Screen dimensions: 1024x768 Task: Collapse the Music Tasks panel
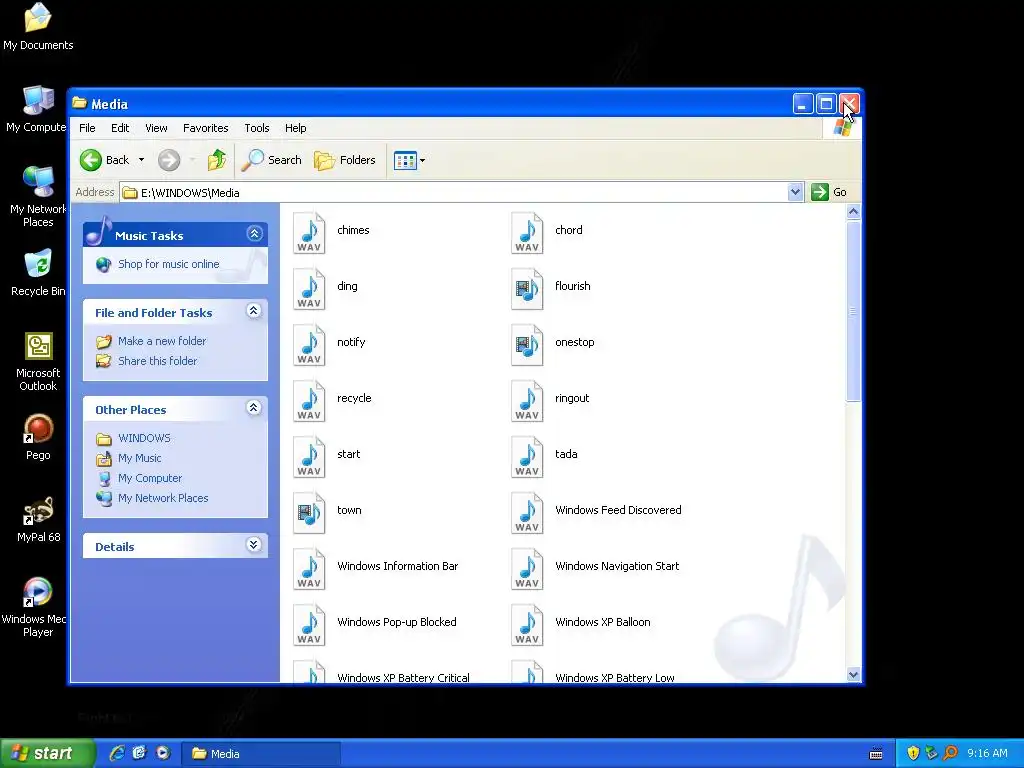click(x=255, y=234)
